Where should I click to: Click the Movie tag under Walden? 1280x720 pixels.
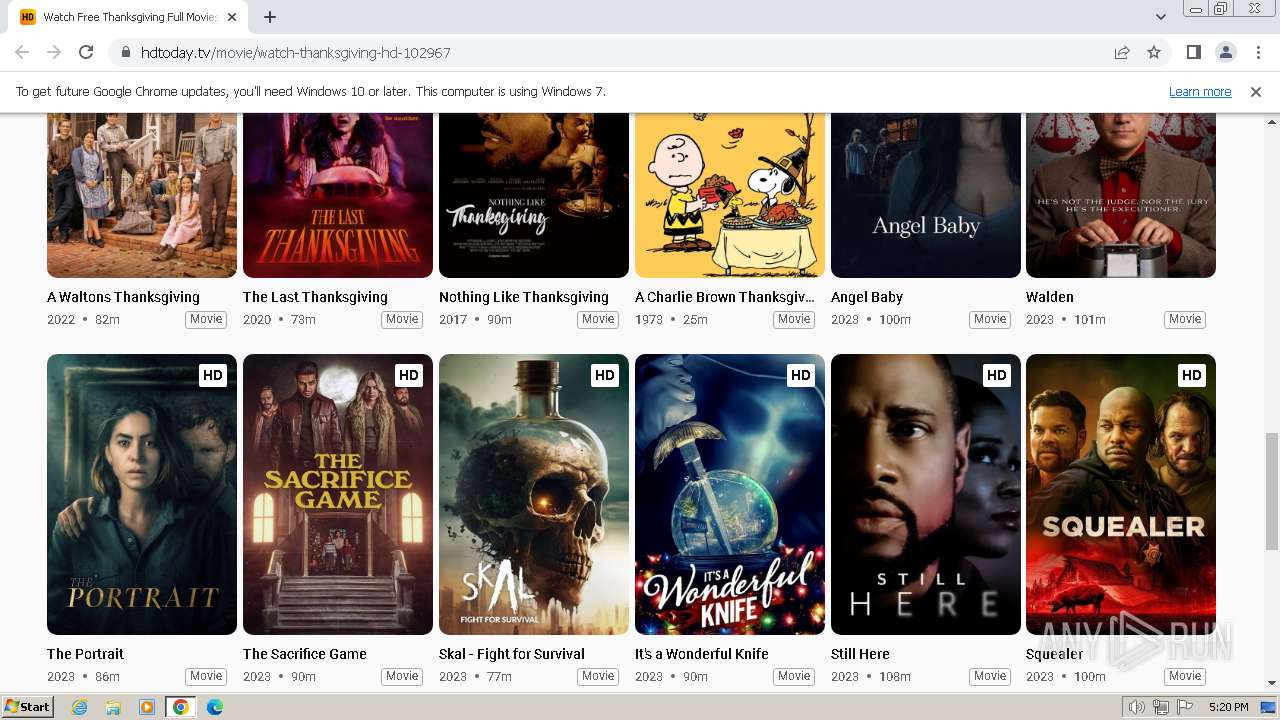pos(1185,320)
